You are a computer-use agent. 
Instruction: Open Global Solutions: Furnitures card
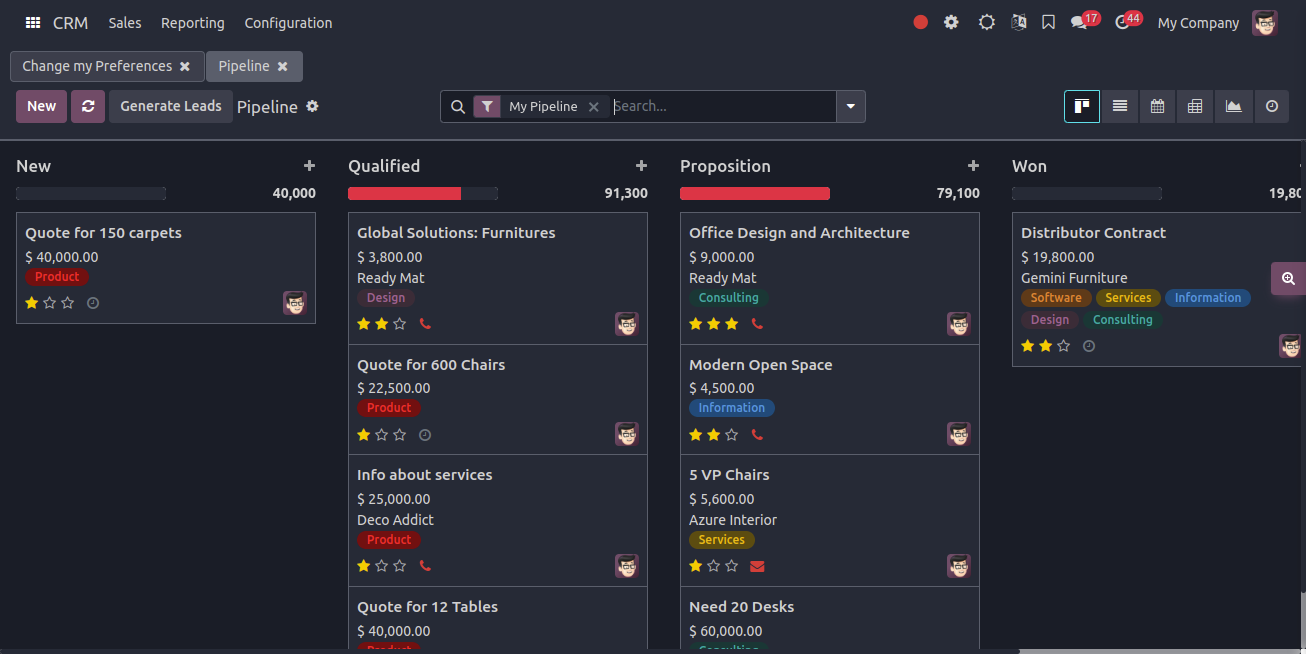[x=498, y=278]
